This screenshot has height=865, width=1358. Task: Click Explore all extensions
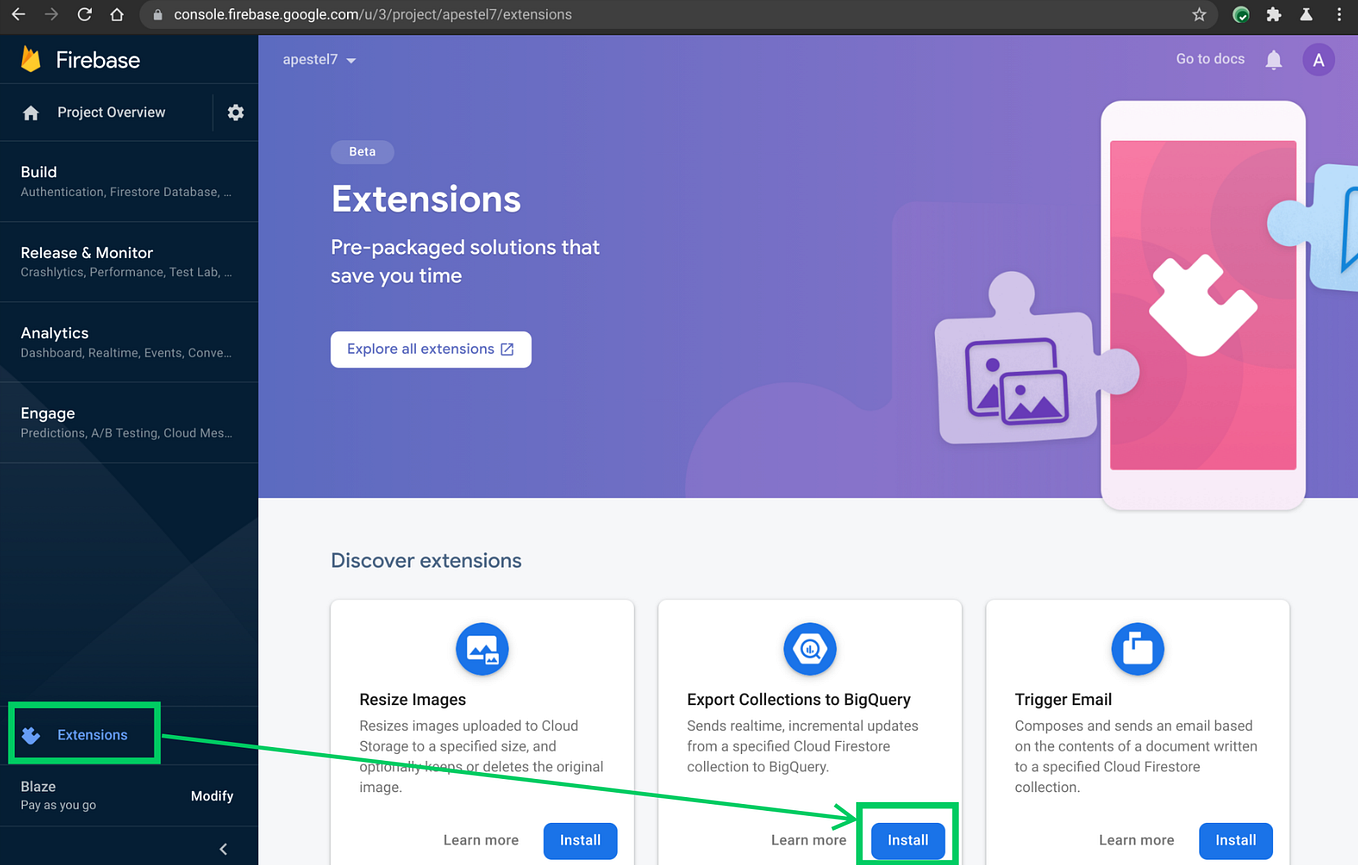point(430,349)
